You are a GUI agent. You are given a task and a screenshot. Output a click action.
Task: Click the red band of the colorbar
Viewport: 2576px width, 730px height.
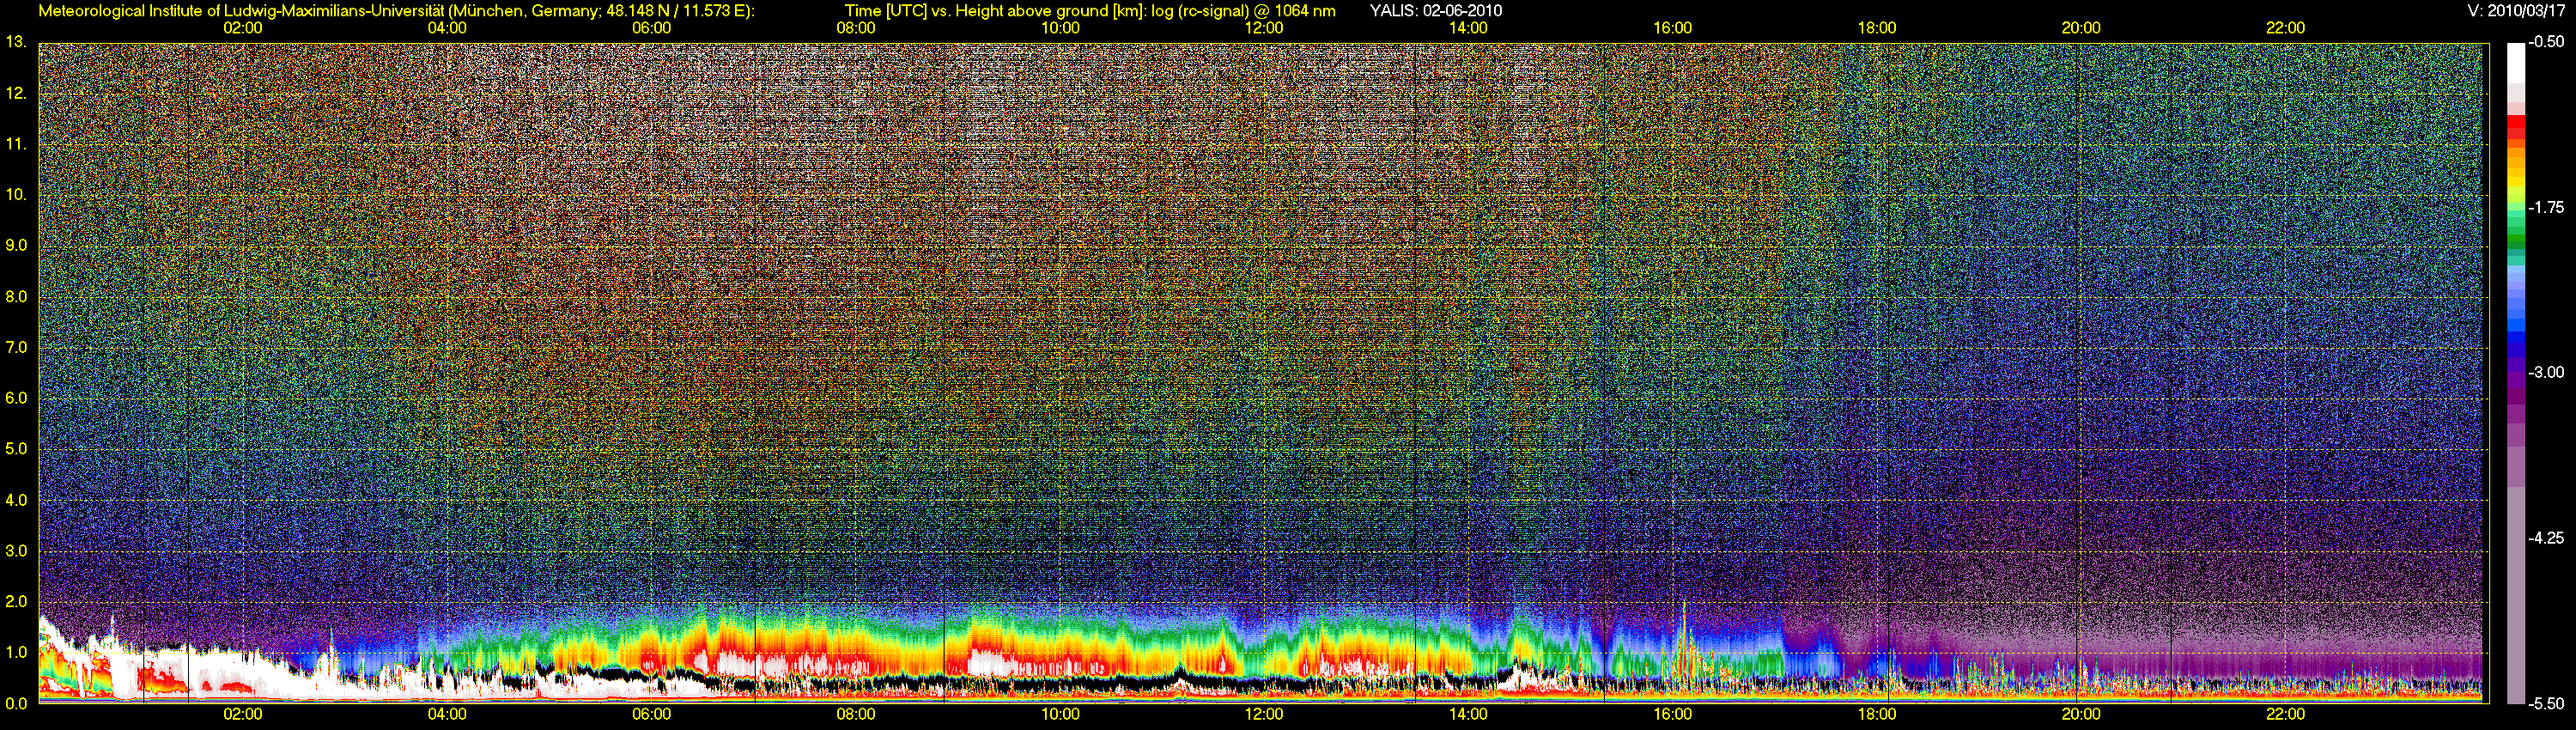point(2515,127)
